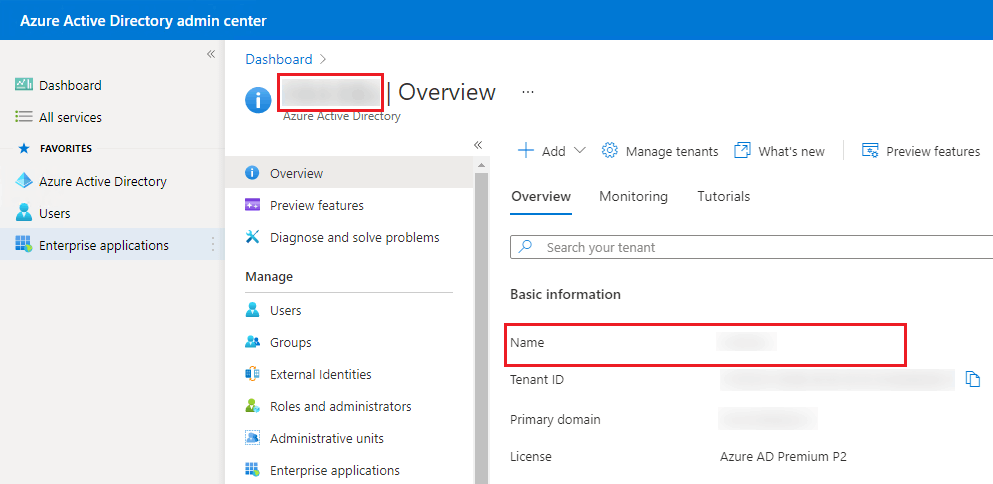Click the blue info icon beside Overview title
Screen dimensions: 993x484
258,100
